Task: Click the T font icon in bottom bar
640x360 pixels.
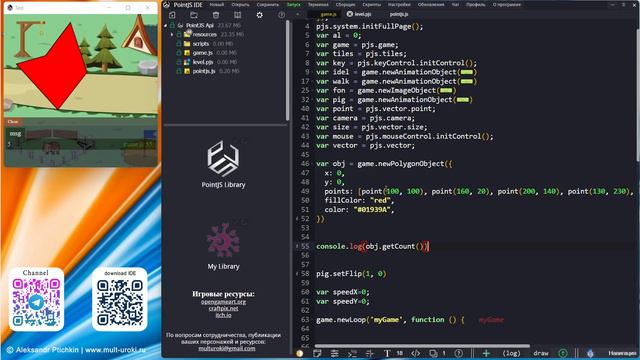Action: click(387, 353)
